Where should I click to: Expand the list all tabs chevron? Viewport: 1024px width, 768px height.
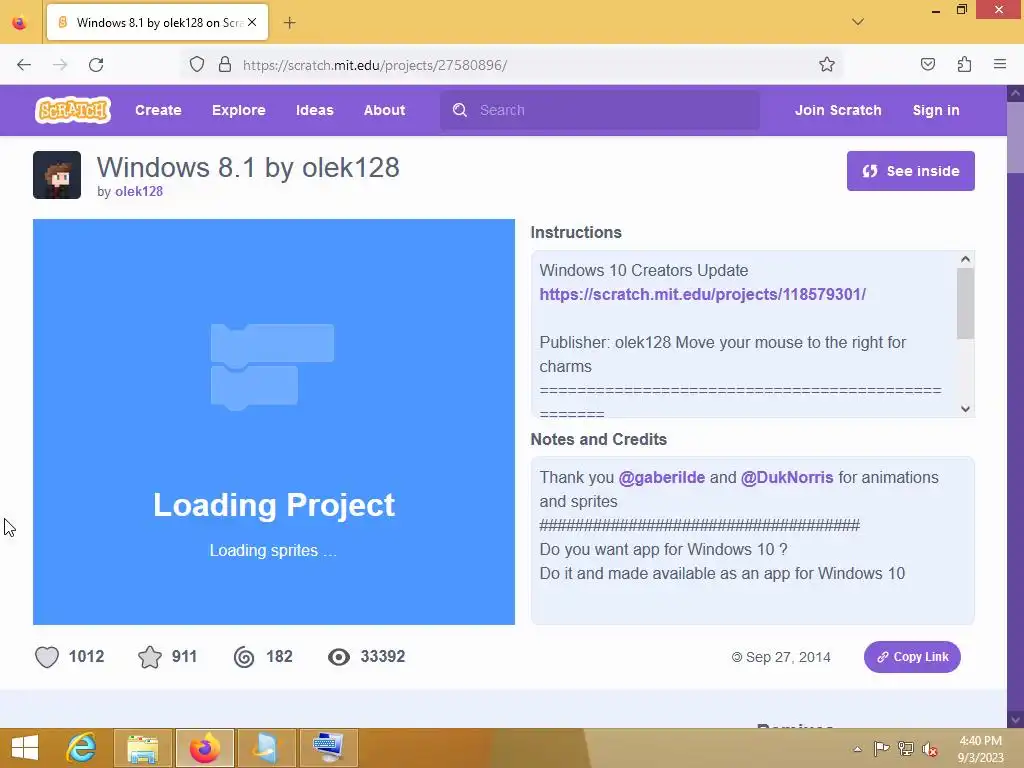click(x=858, y=22)
